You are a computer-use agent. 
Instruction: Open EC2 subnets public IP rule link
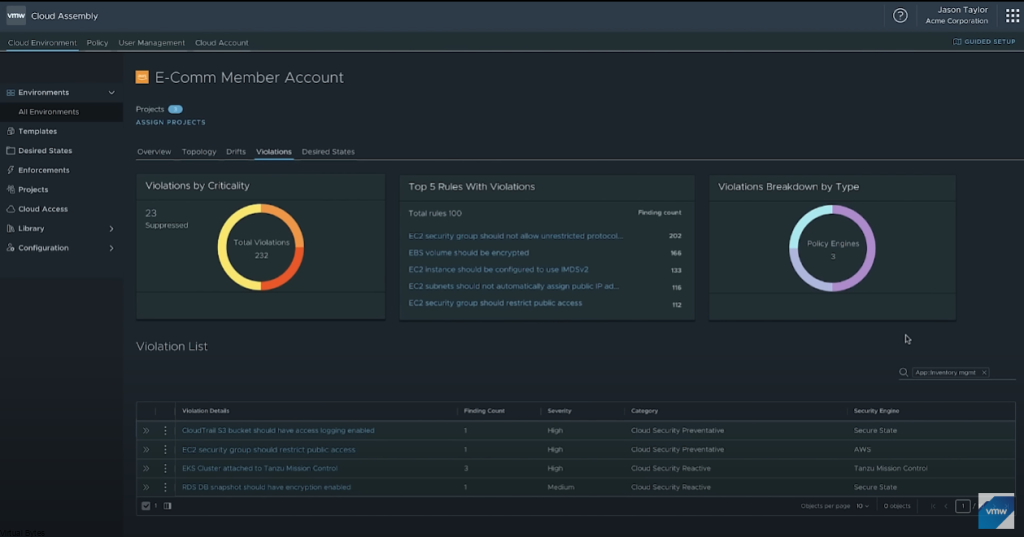513,286
